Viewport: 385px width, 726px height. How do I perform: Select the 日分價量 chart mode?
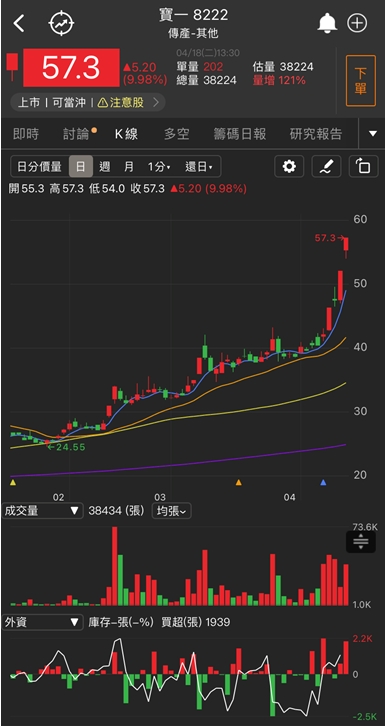pyautogui.click(x=39, y=167)
